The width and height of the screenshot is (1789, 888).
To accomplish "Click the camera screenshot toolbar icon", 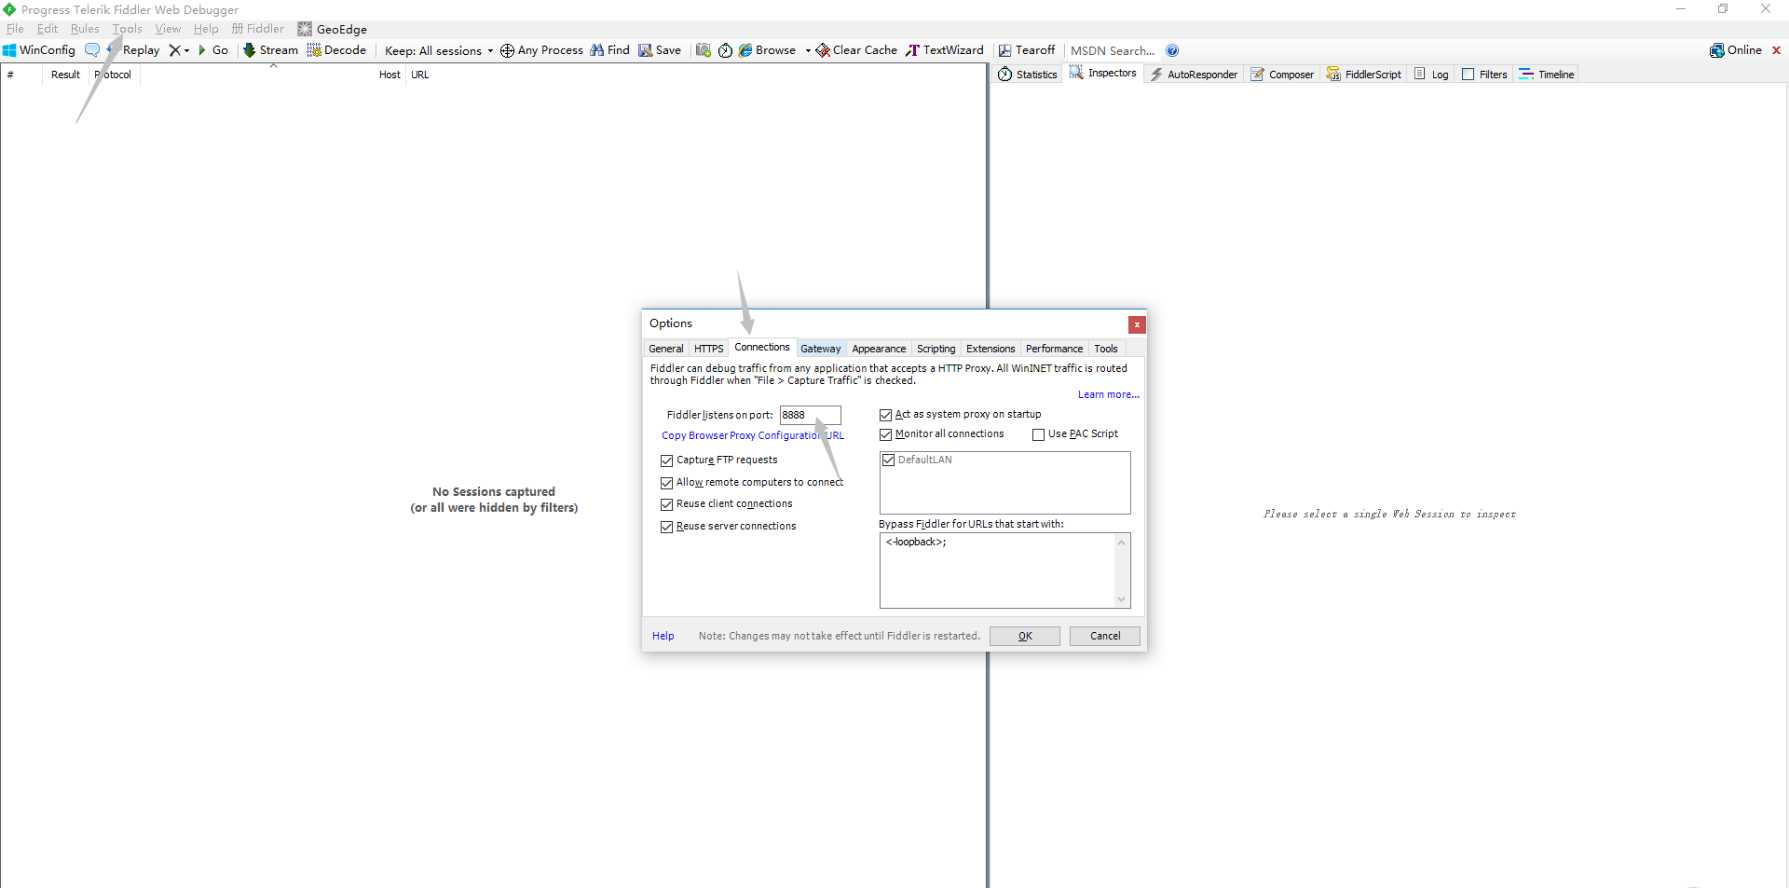I will coord(703,50).
